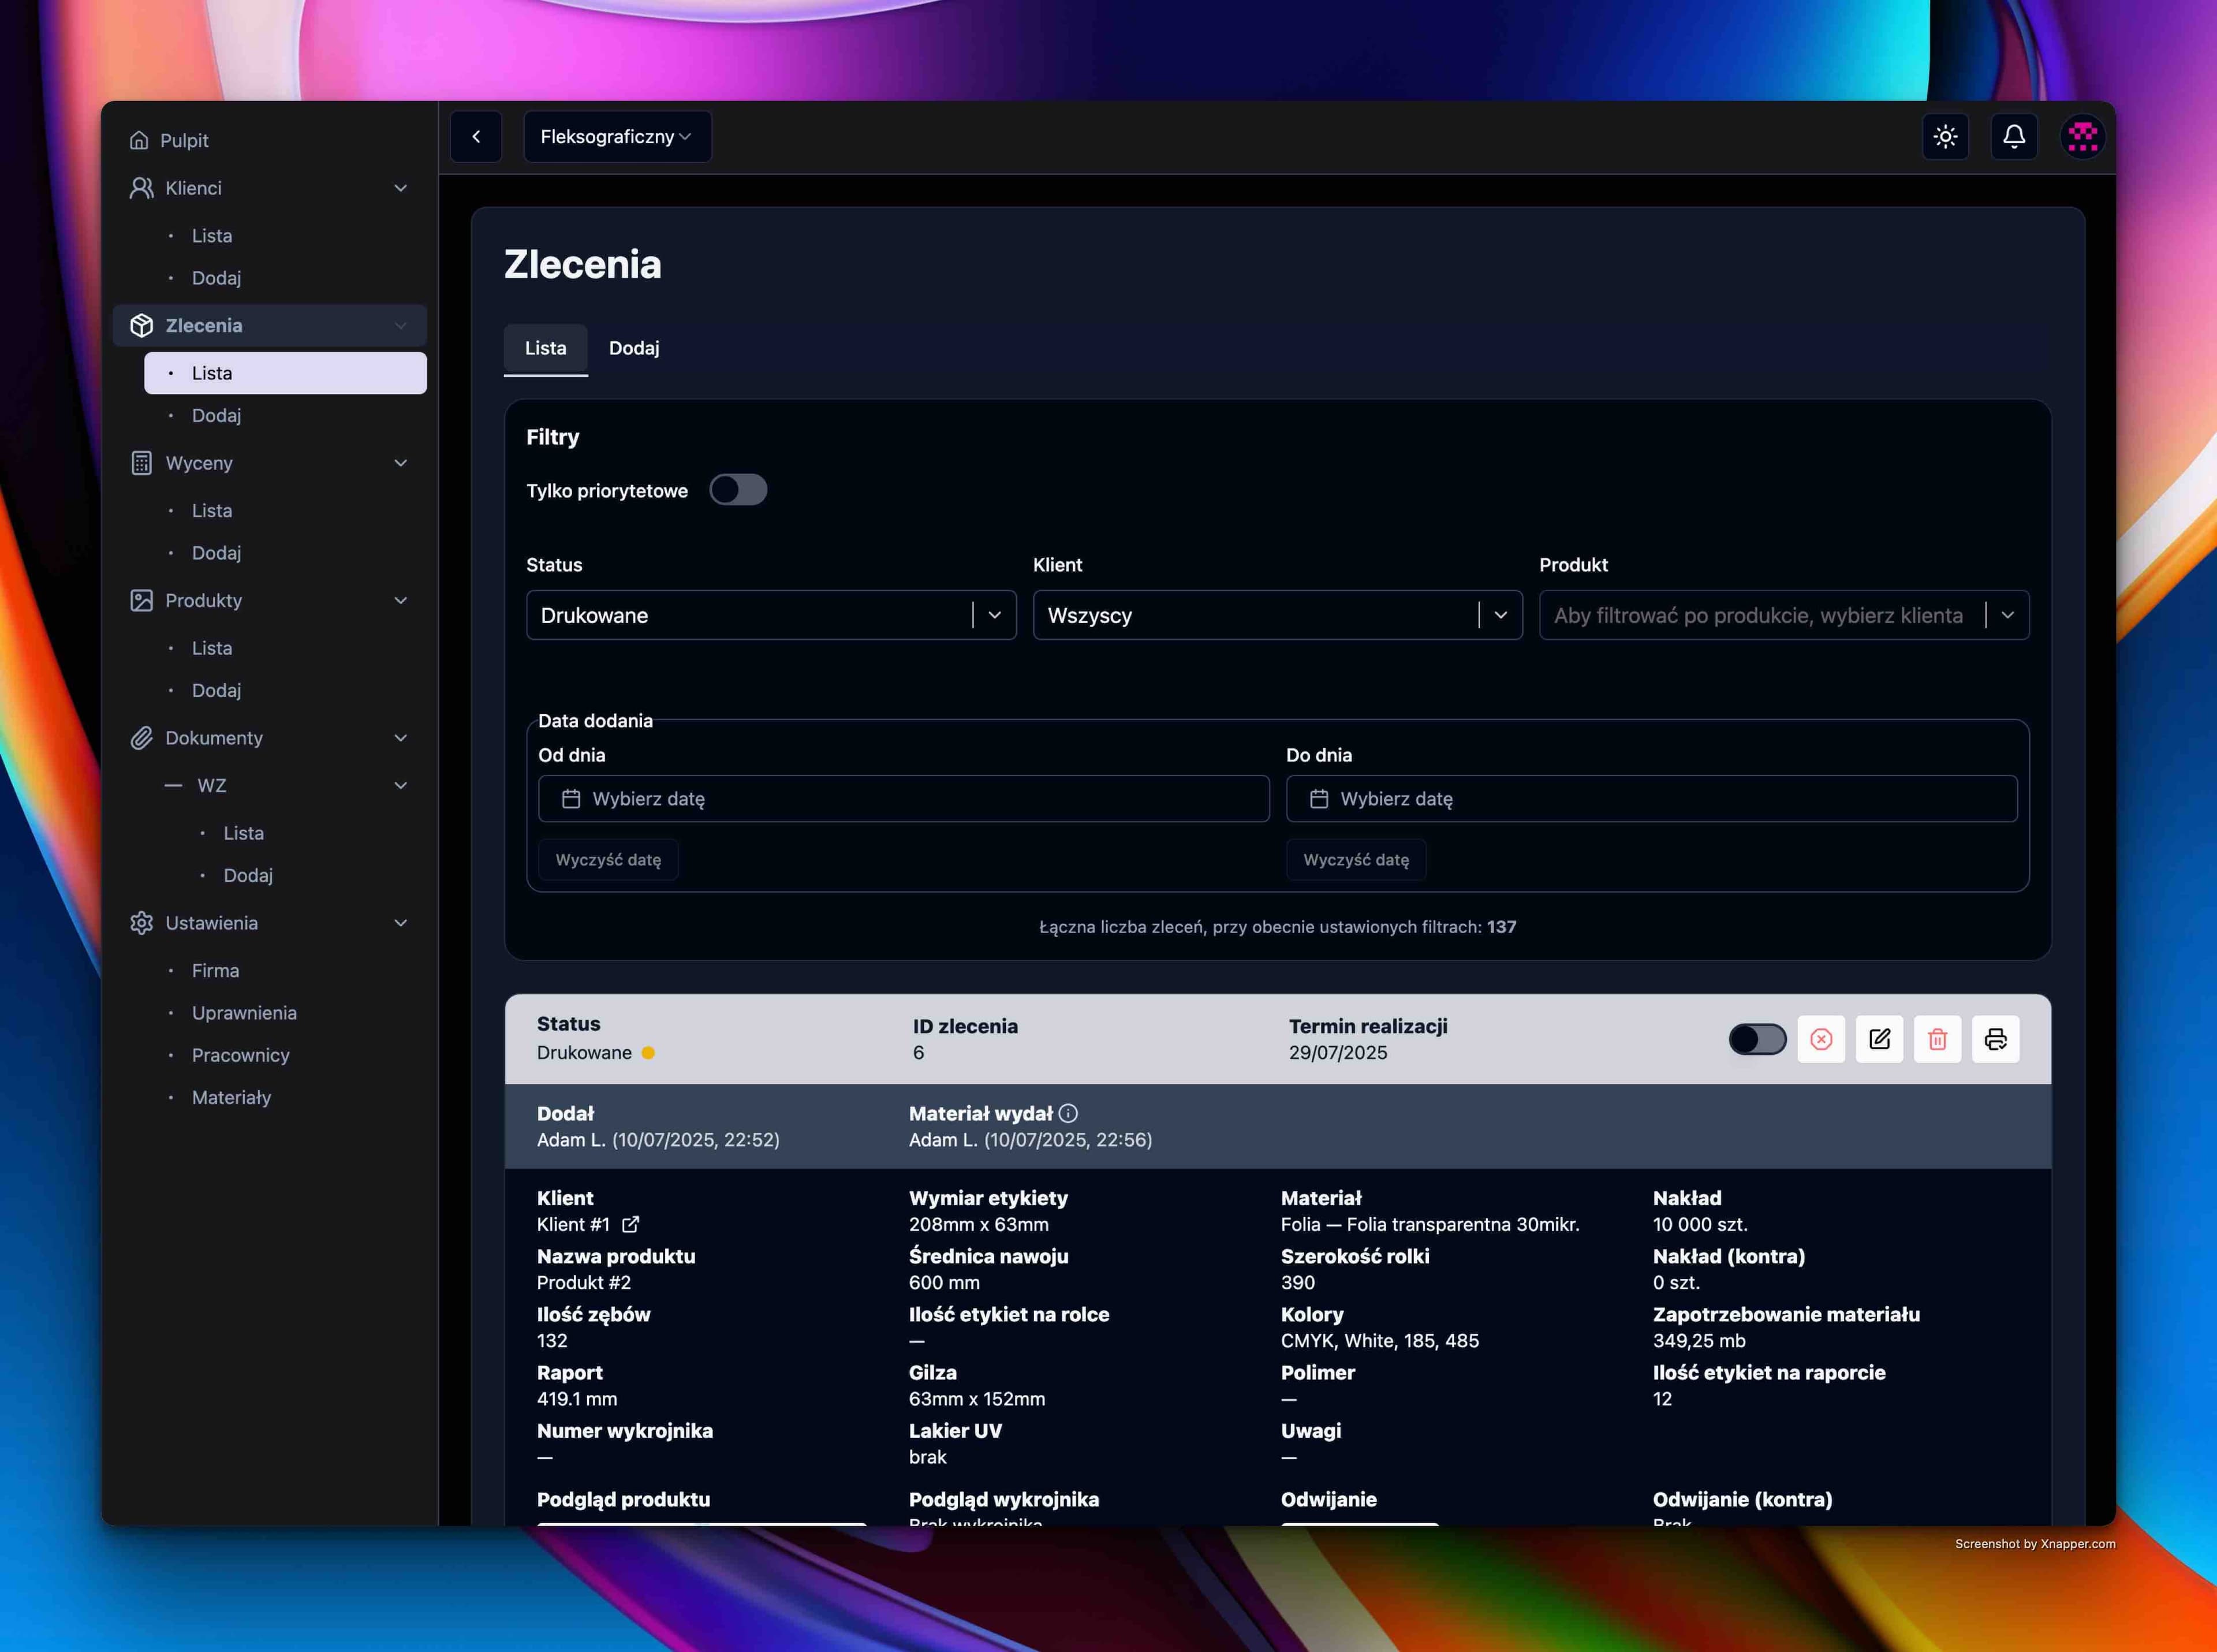Click the back arrow button in top bar
Viewport: 2217px width, 1652px height.
(x=476, y=137)
